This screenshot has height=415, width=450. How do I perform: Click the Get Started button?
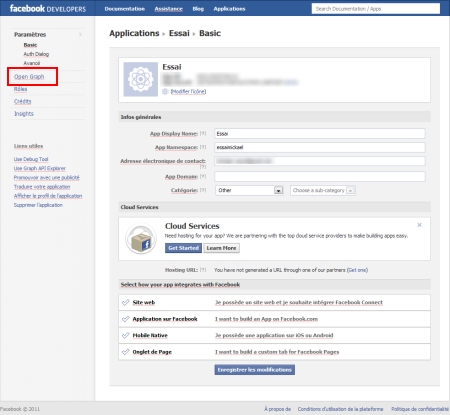183,248
